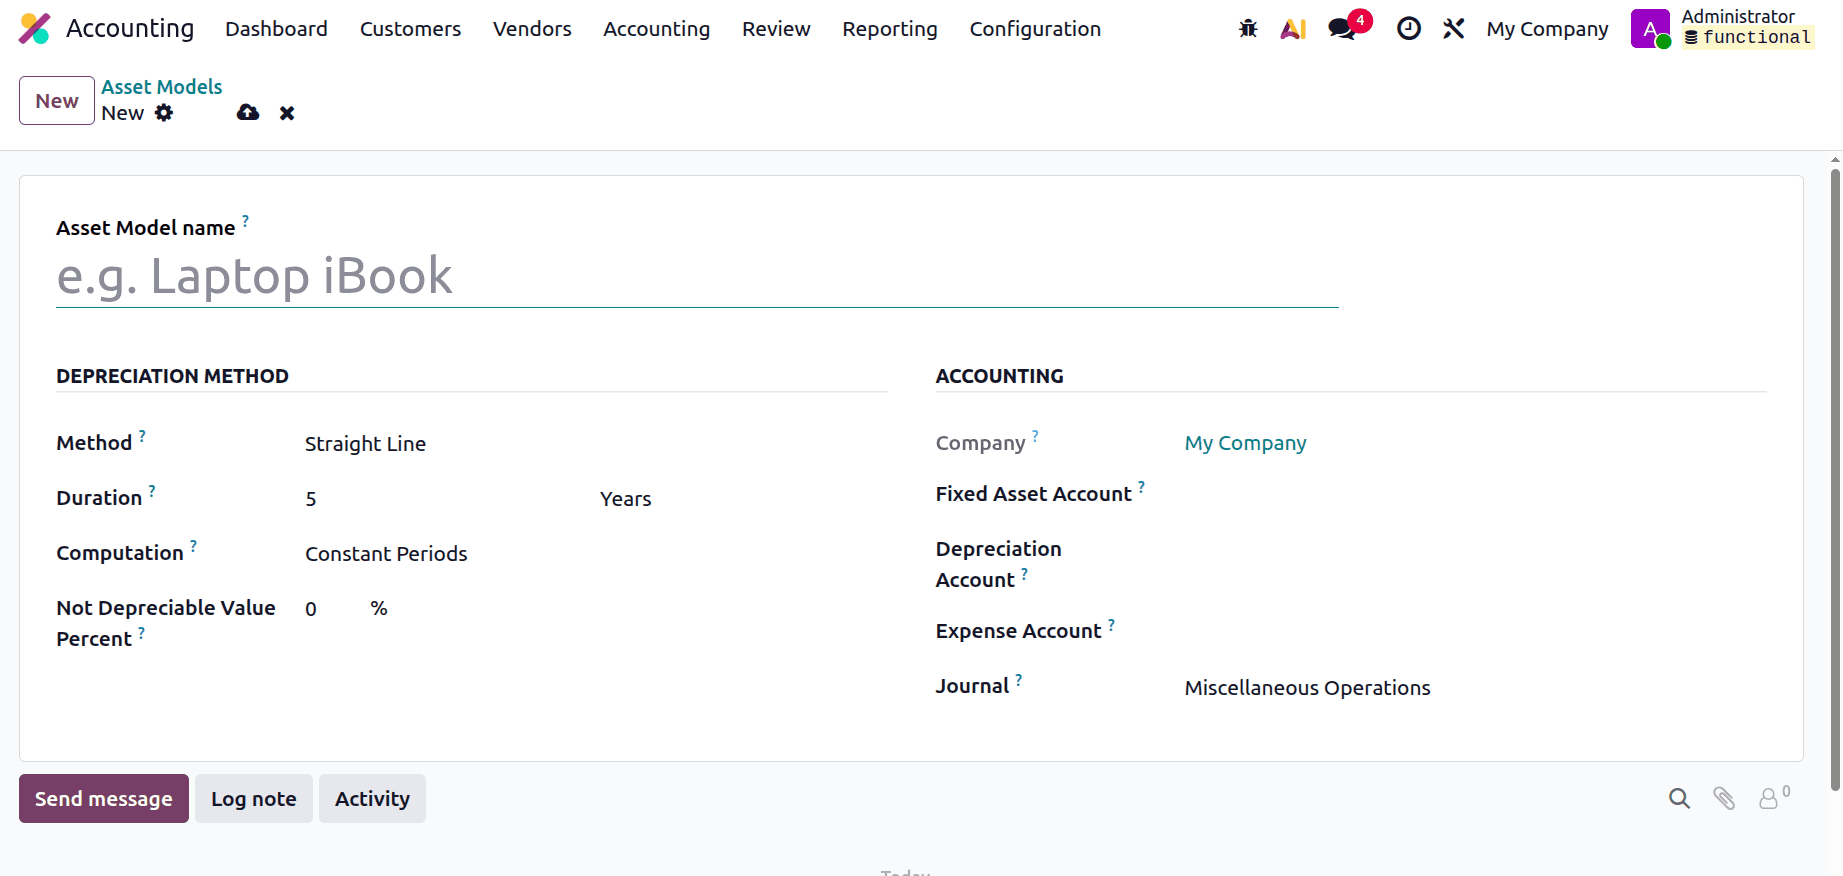Open the Journal dropdown showing Miscellaneous Operations
This screenshot has width=1843, height=876.
1475,688
